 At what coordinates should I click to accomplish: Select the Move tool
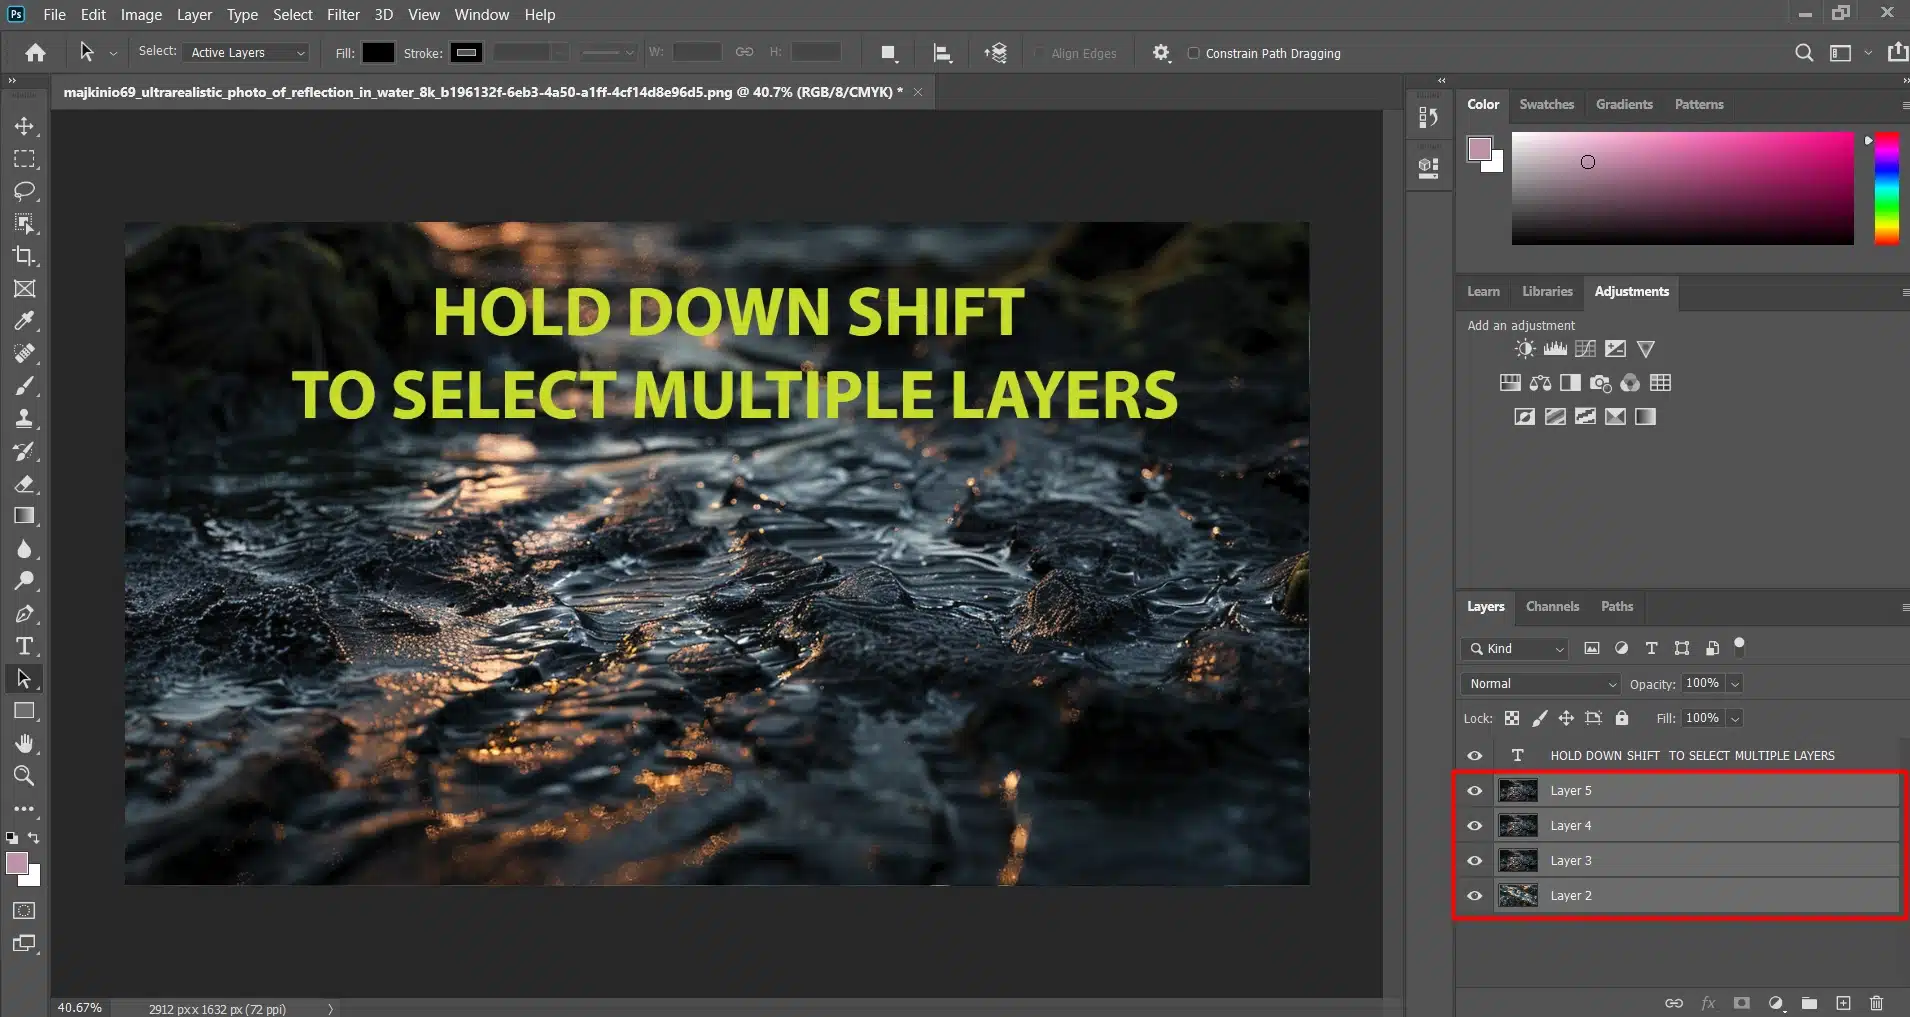tap(24, 126)
